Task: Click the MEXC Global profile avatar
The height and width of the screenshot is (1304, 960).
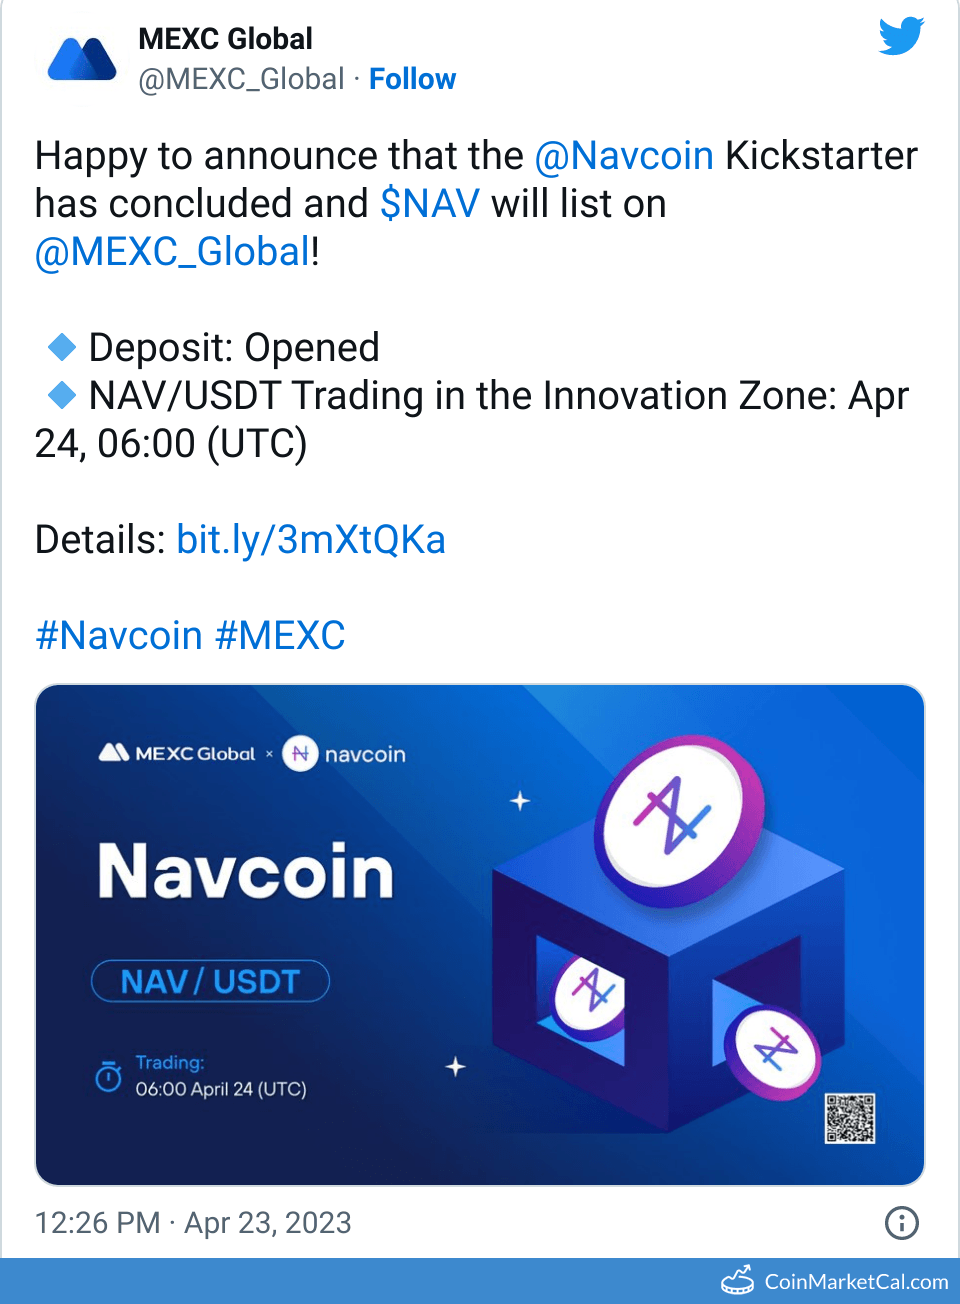Action: click(82, 60)
